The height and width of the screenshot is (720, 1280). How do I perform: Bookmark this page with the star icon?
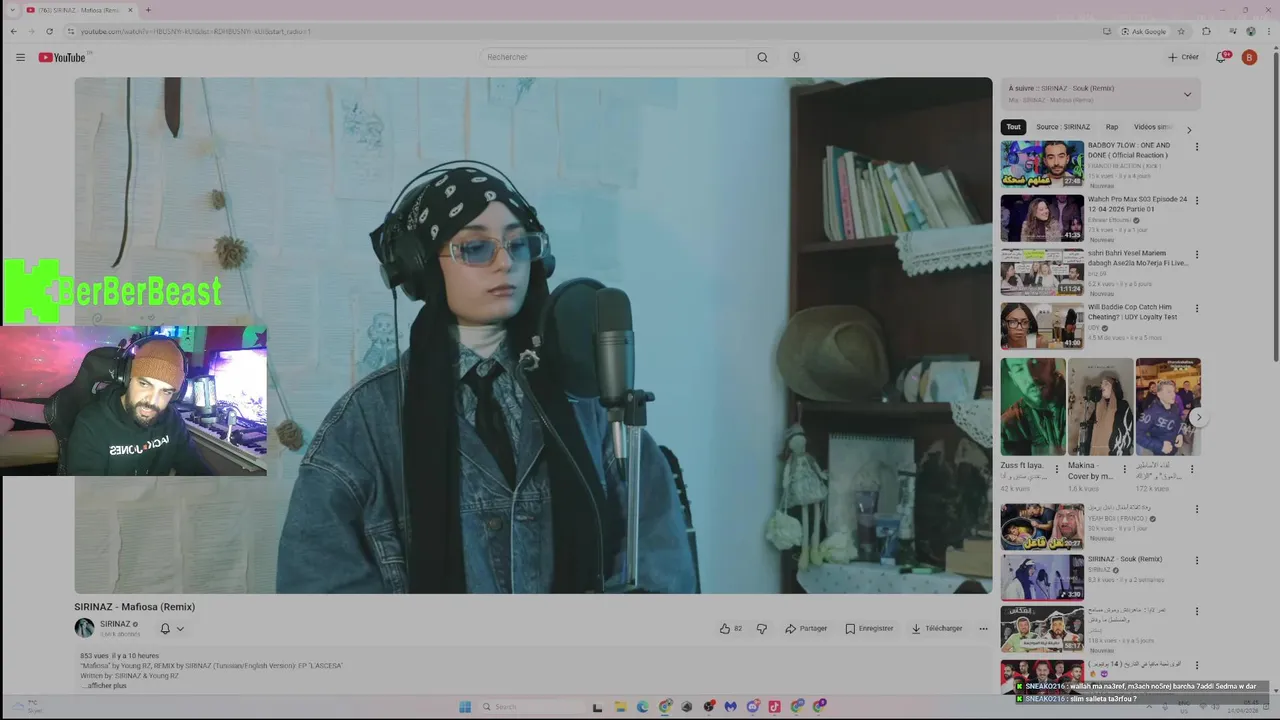pos(1181,31)
